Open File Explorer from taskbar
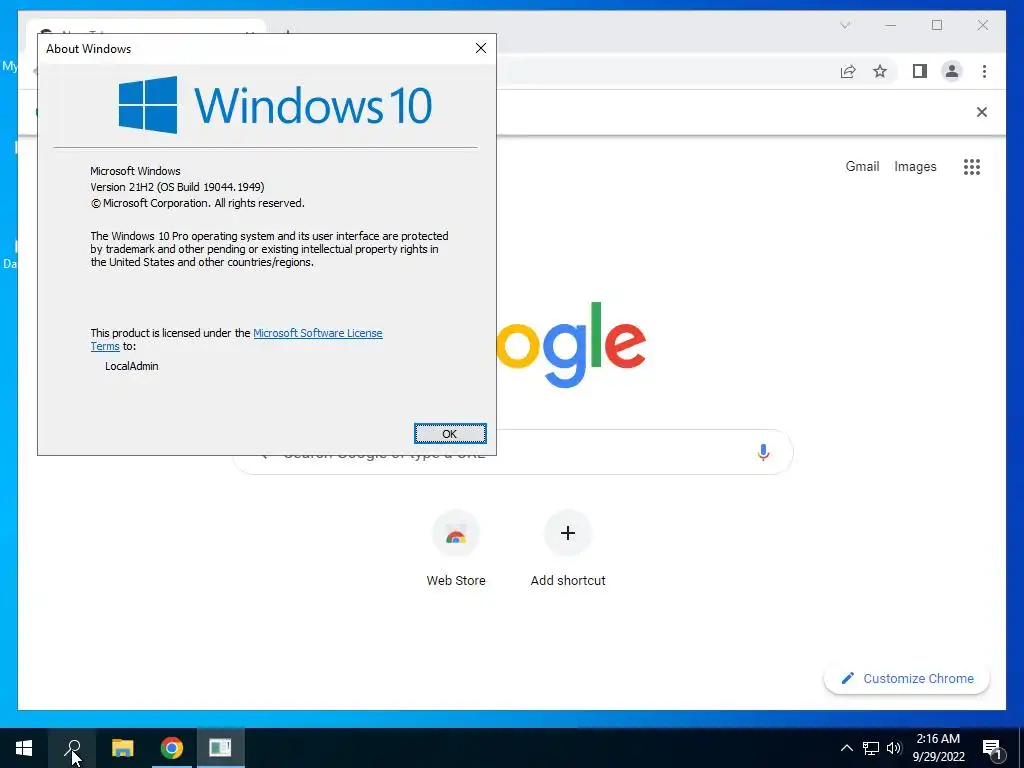 click(x=122, y=748)
